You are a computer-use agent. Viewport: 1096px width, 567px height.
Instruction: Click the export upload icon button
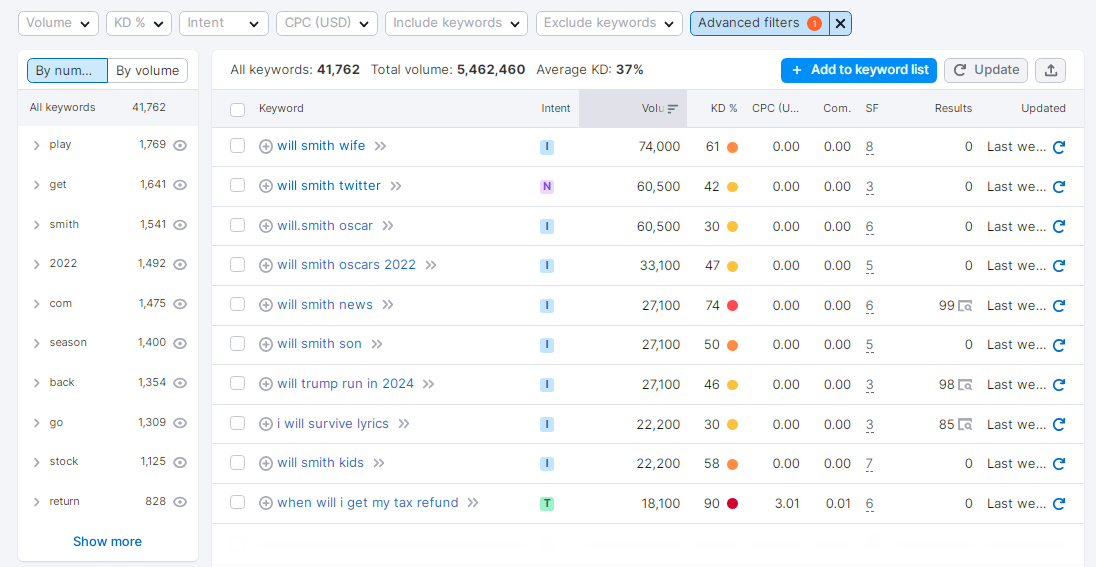(x=1051, y=70)
